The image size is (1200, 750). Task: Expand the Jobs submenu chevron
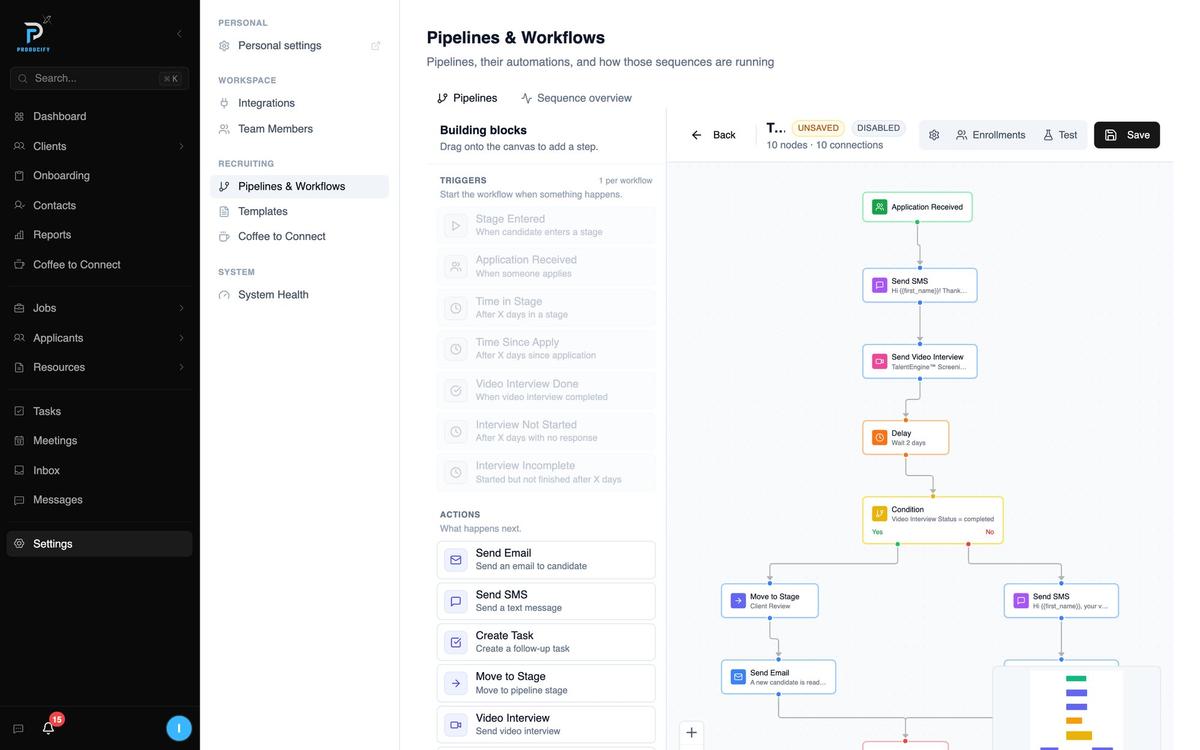point(181,308)
